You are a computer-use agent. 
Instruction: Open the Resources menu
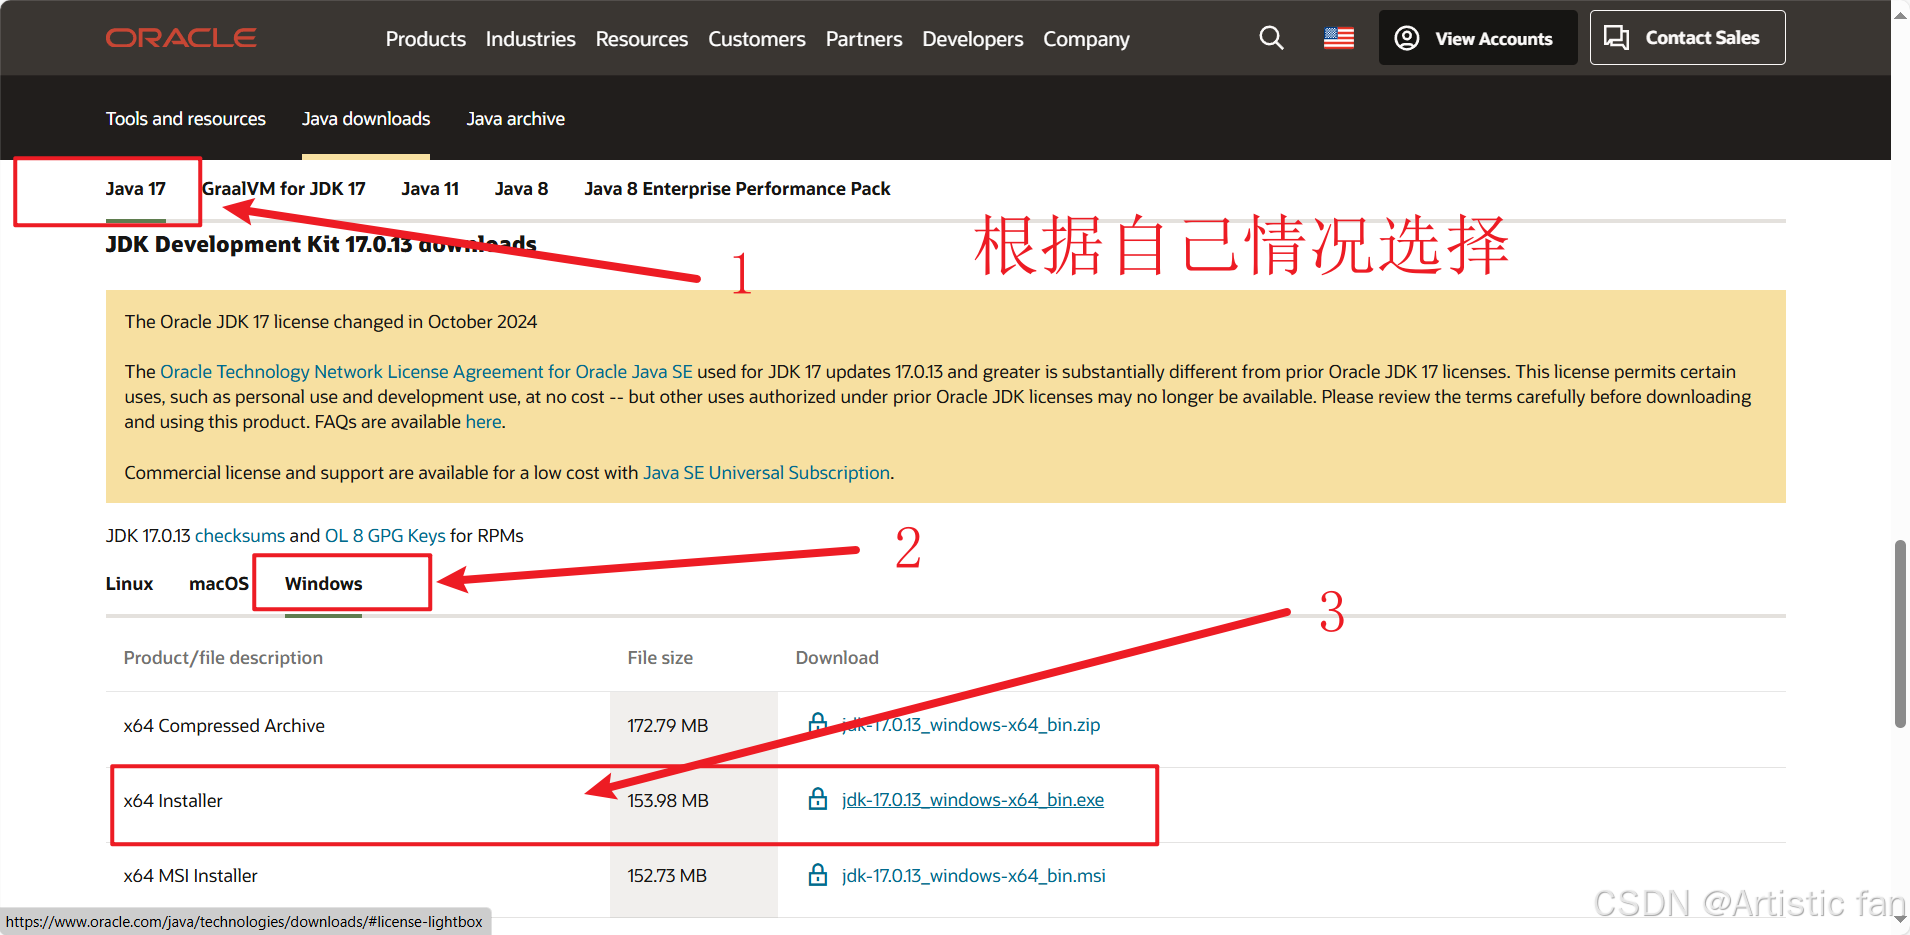point(642,39)
